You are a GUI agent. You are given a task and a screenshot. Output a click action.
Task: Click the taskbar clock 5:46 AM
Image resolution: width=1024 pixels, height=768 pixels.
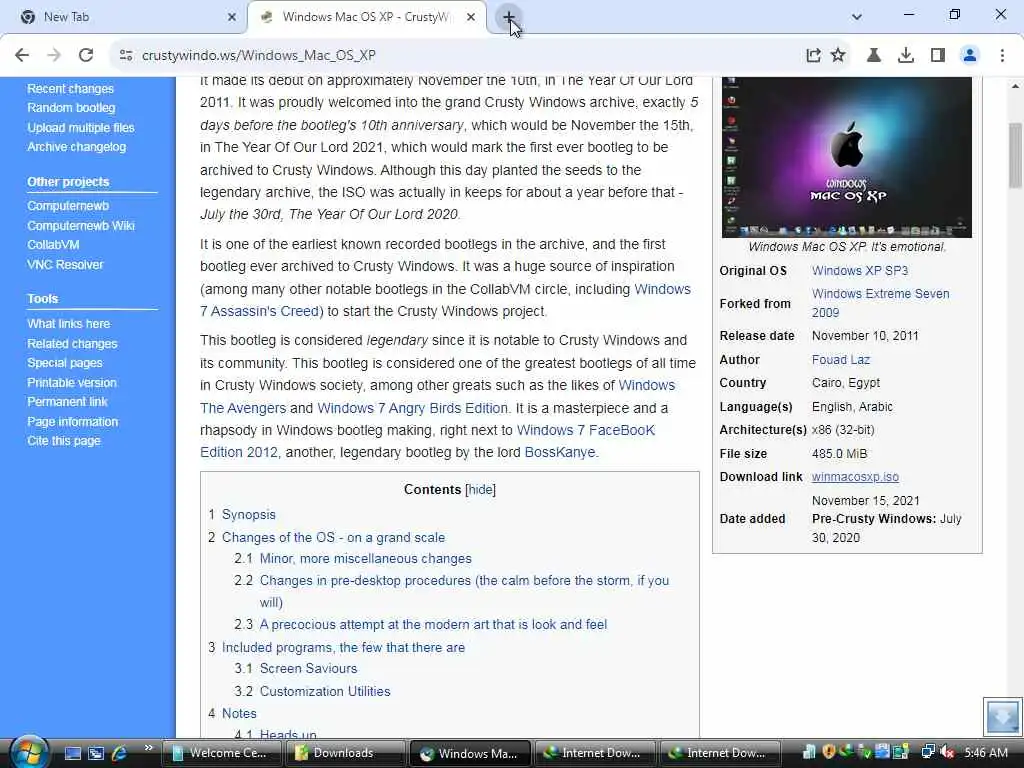[986, 753]
